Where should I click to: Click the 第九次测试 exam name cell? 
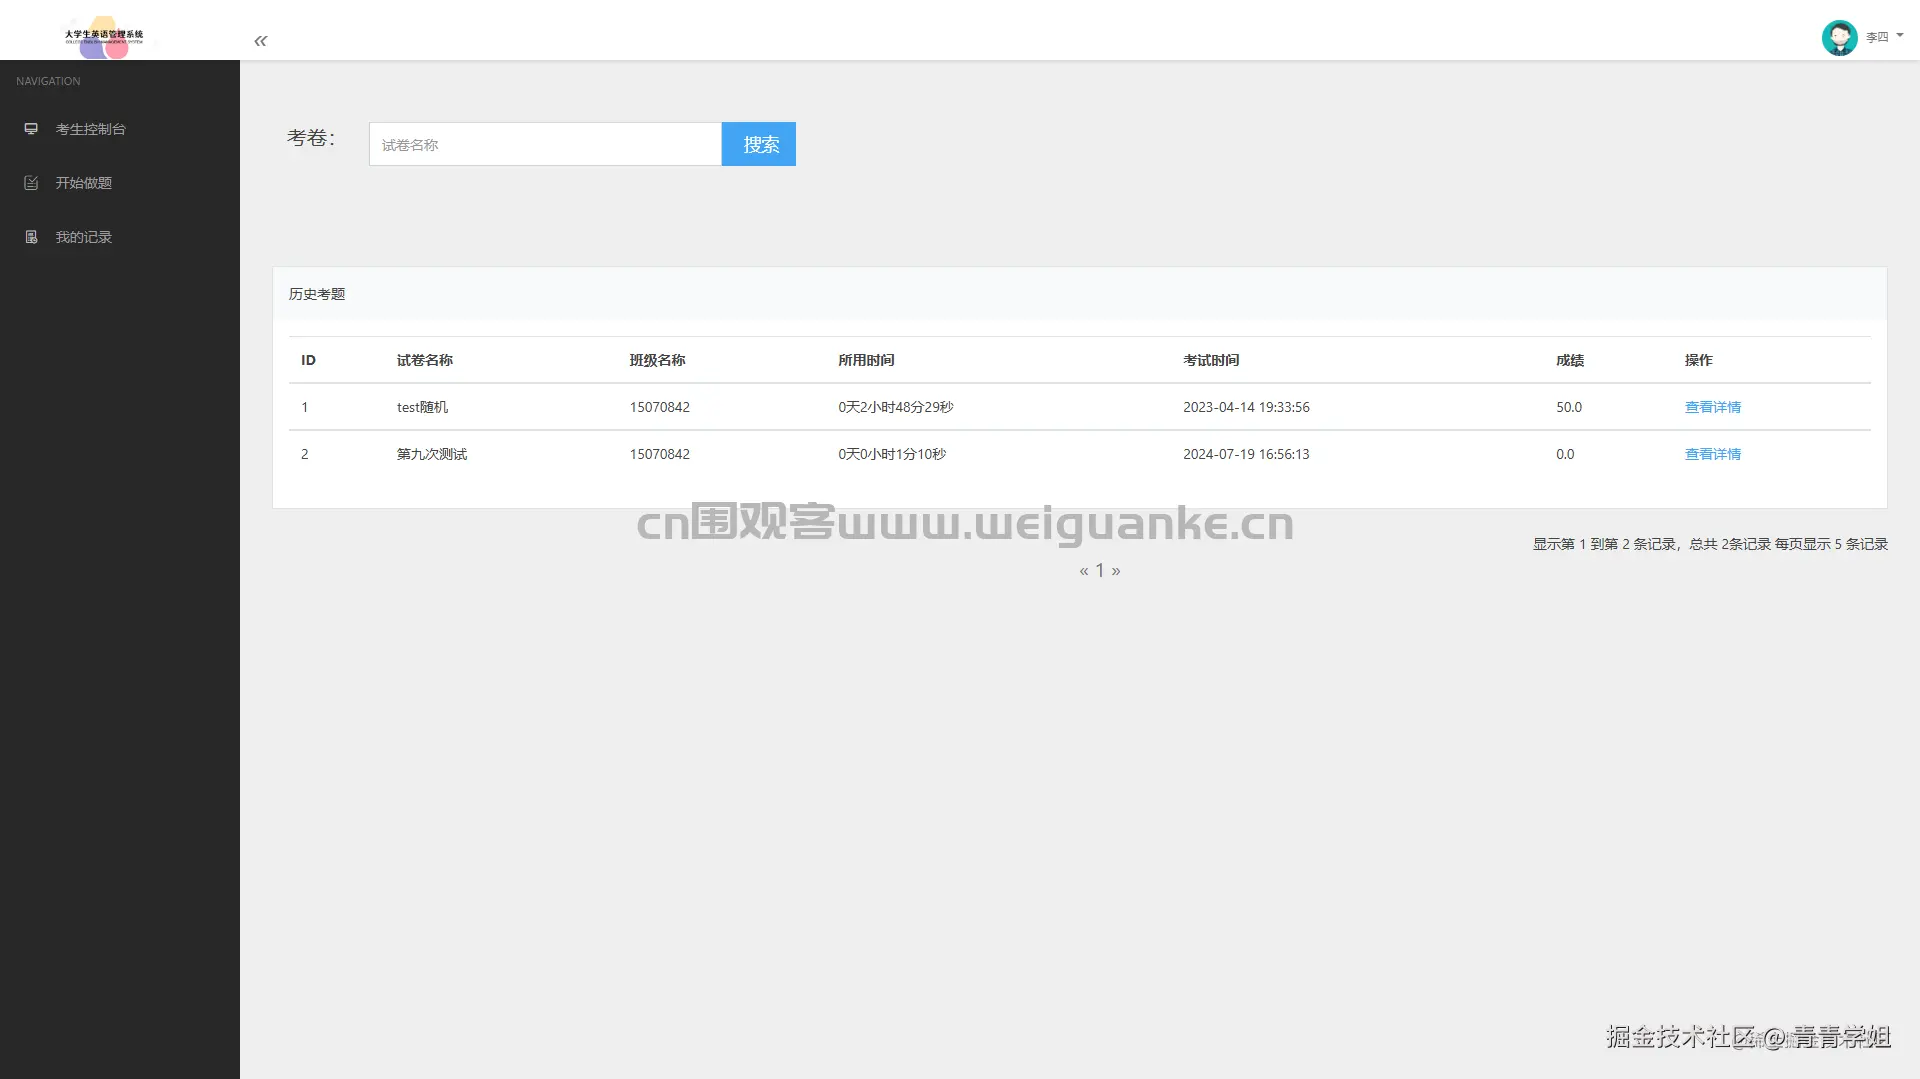(x=431, y=454)
